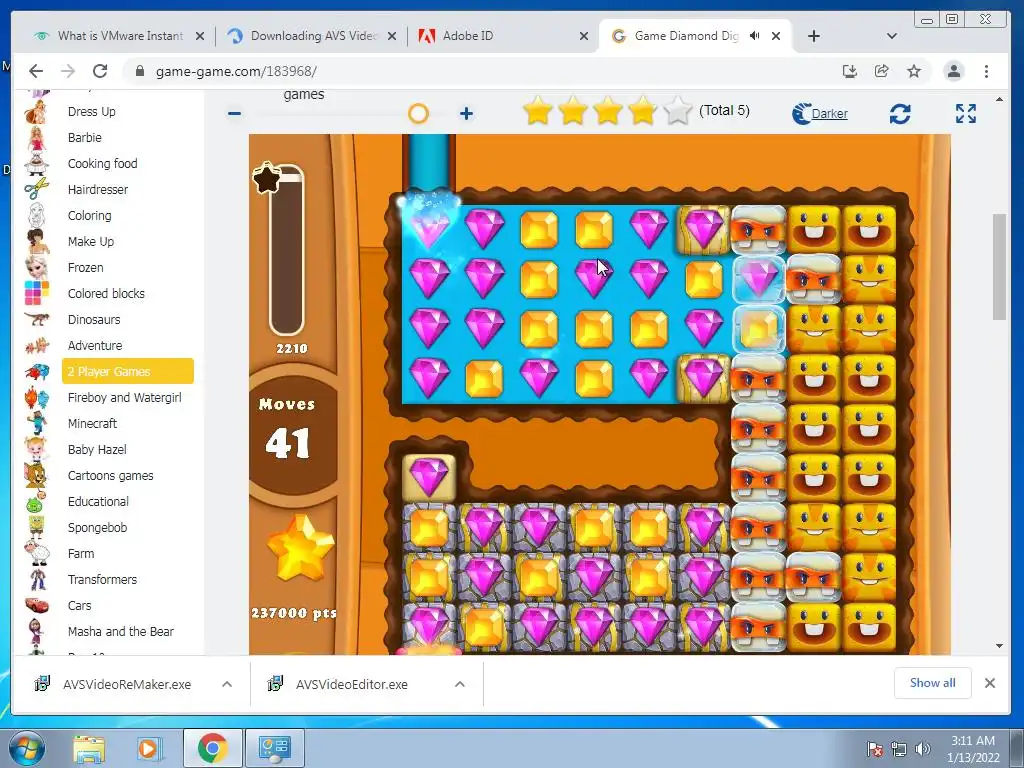Select highlighted 2 Player Games category
Image resolution: width=1024 pixels, height=768 pixels.
(x=128, y=371)
